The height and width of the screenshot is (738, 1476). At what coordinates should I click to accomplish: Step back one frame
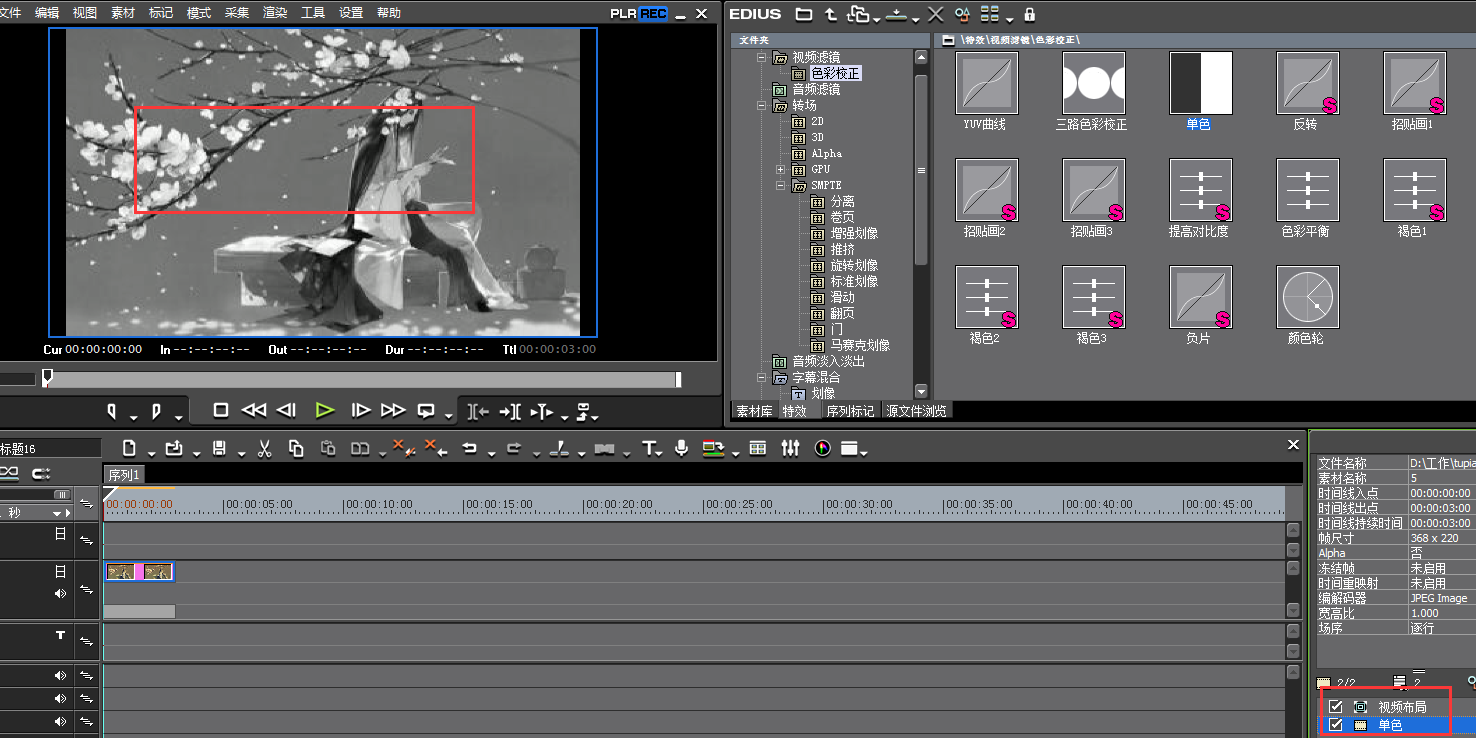pyautogui.click(x=287, y=410)
